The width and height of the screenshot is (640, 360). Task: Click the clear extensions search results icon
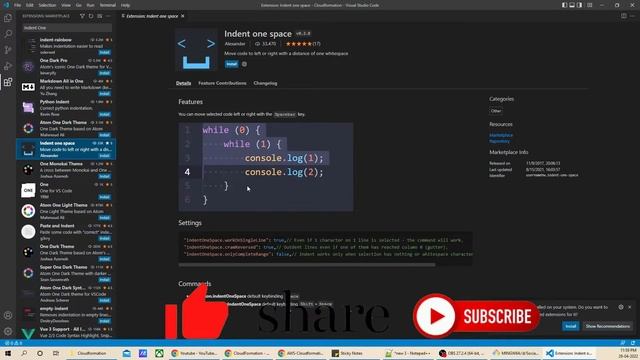click(x=100, y=16)
